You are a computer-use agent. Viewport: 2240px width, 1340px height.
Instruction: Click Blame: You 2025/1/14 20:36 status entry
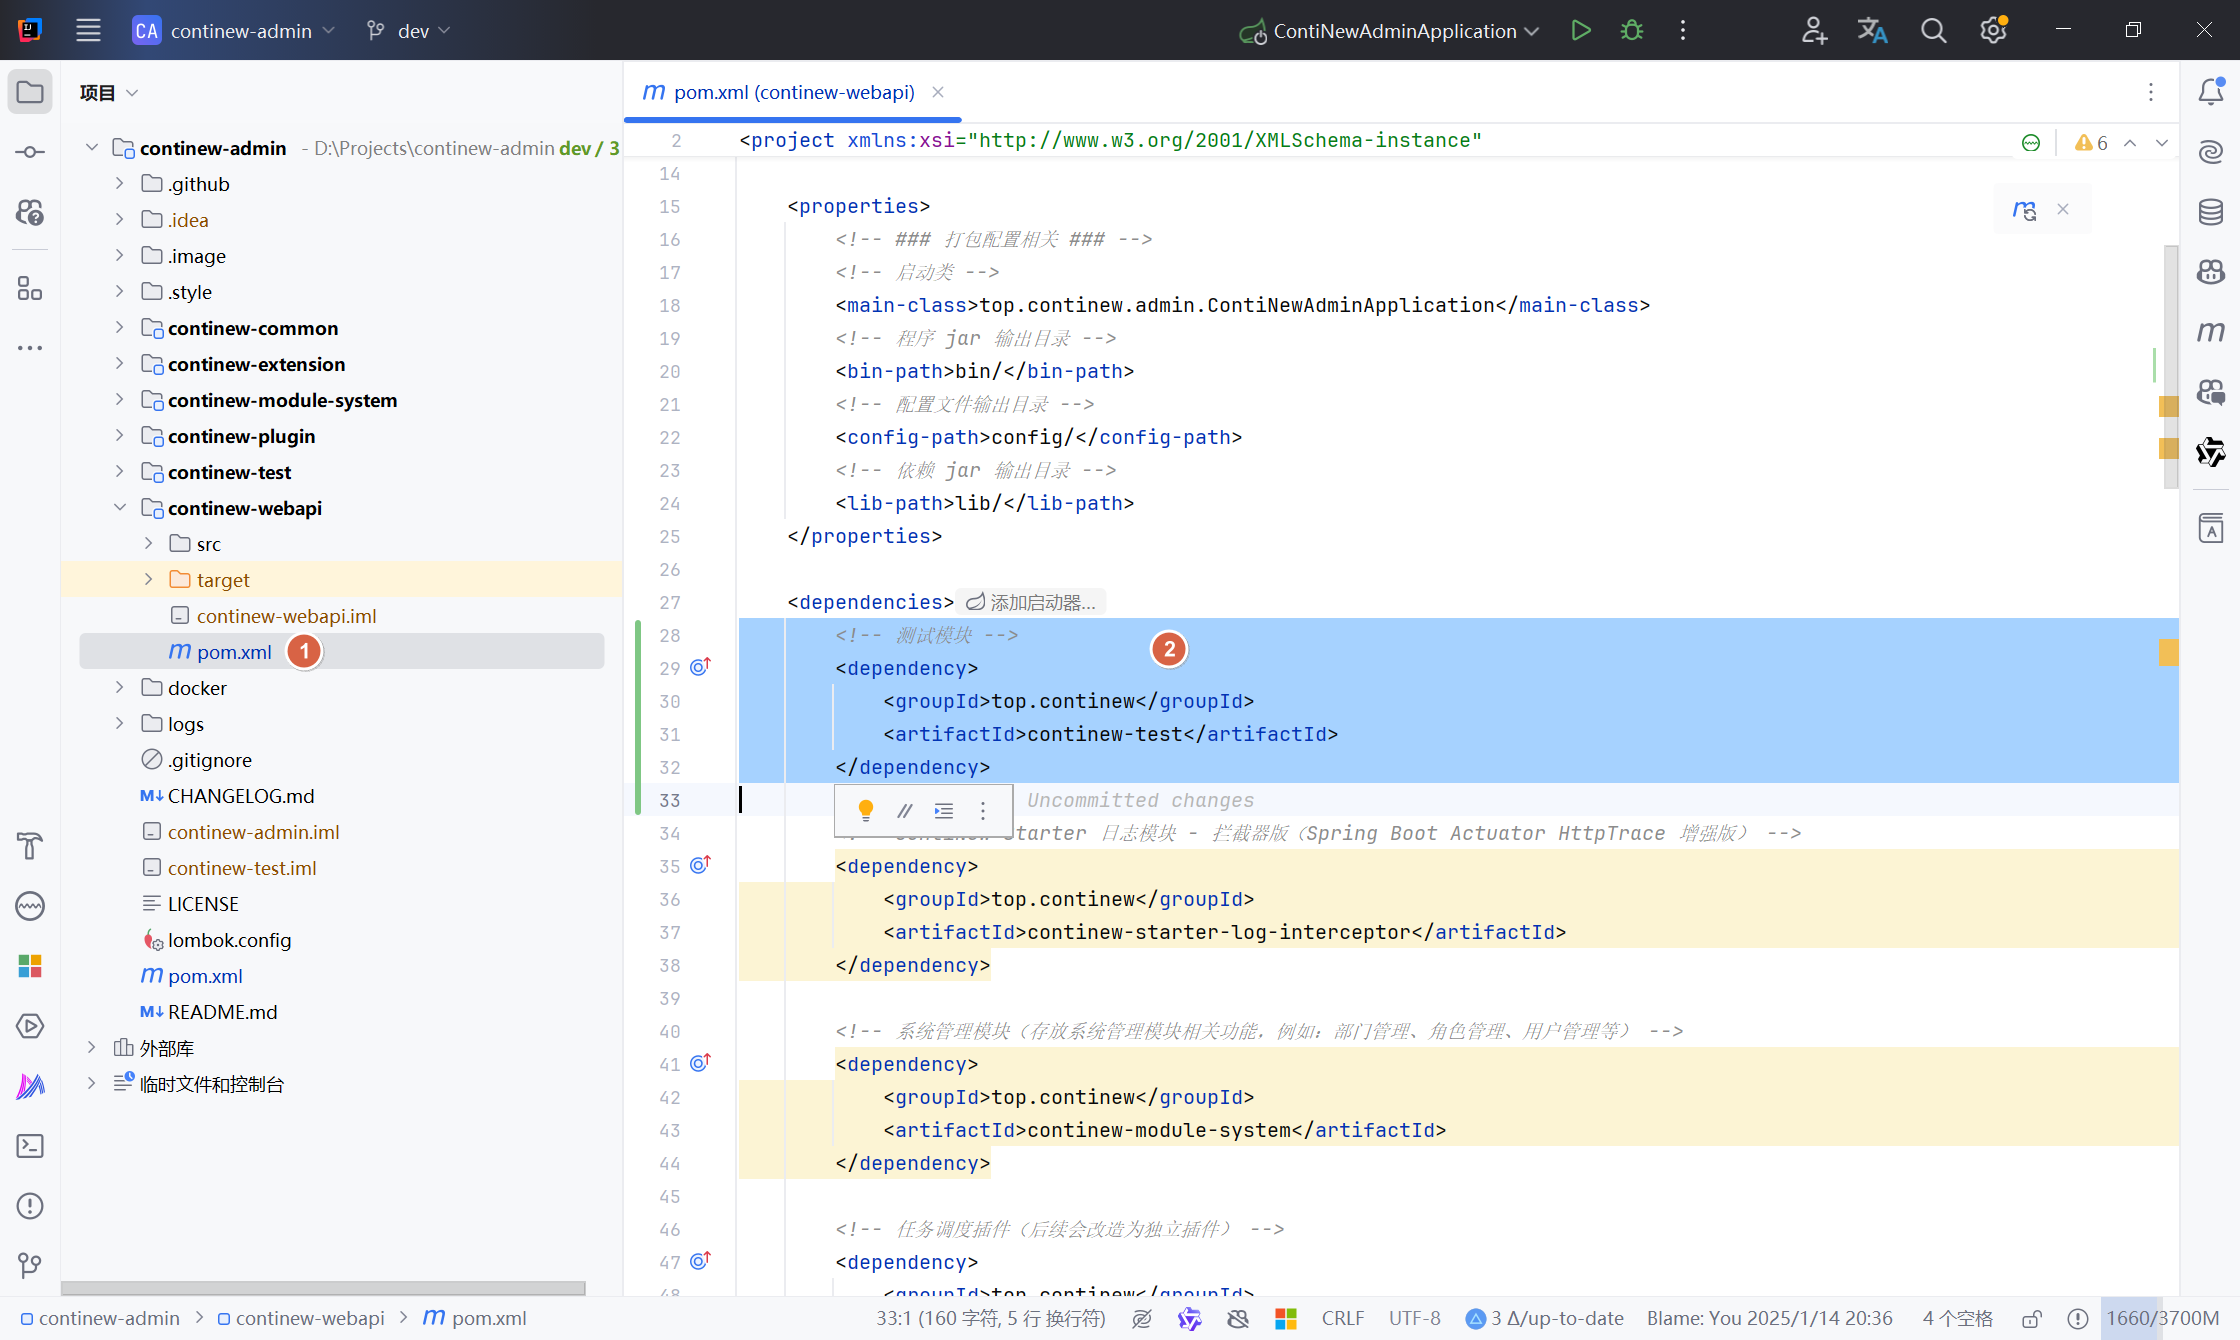click(x=1770, y=1319)
